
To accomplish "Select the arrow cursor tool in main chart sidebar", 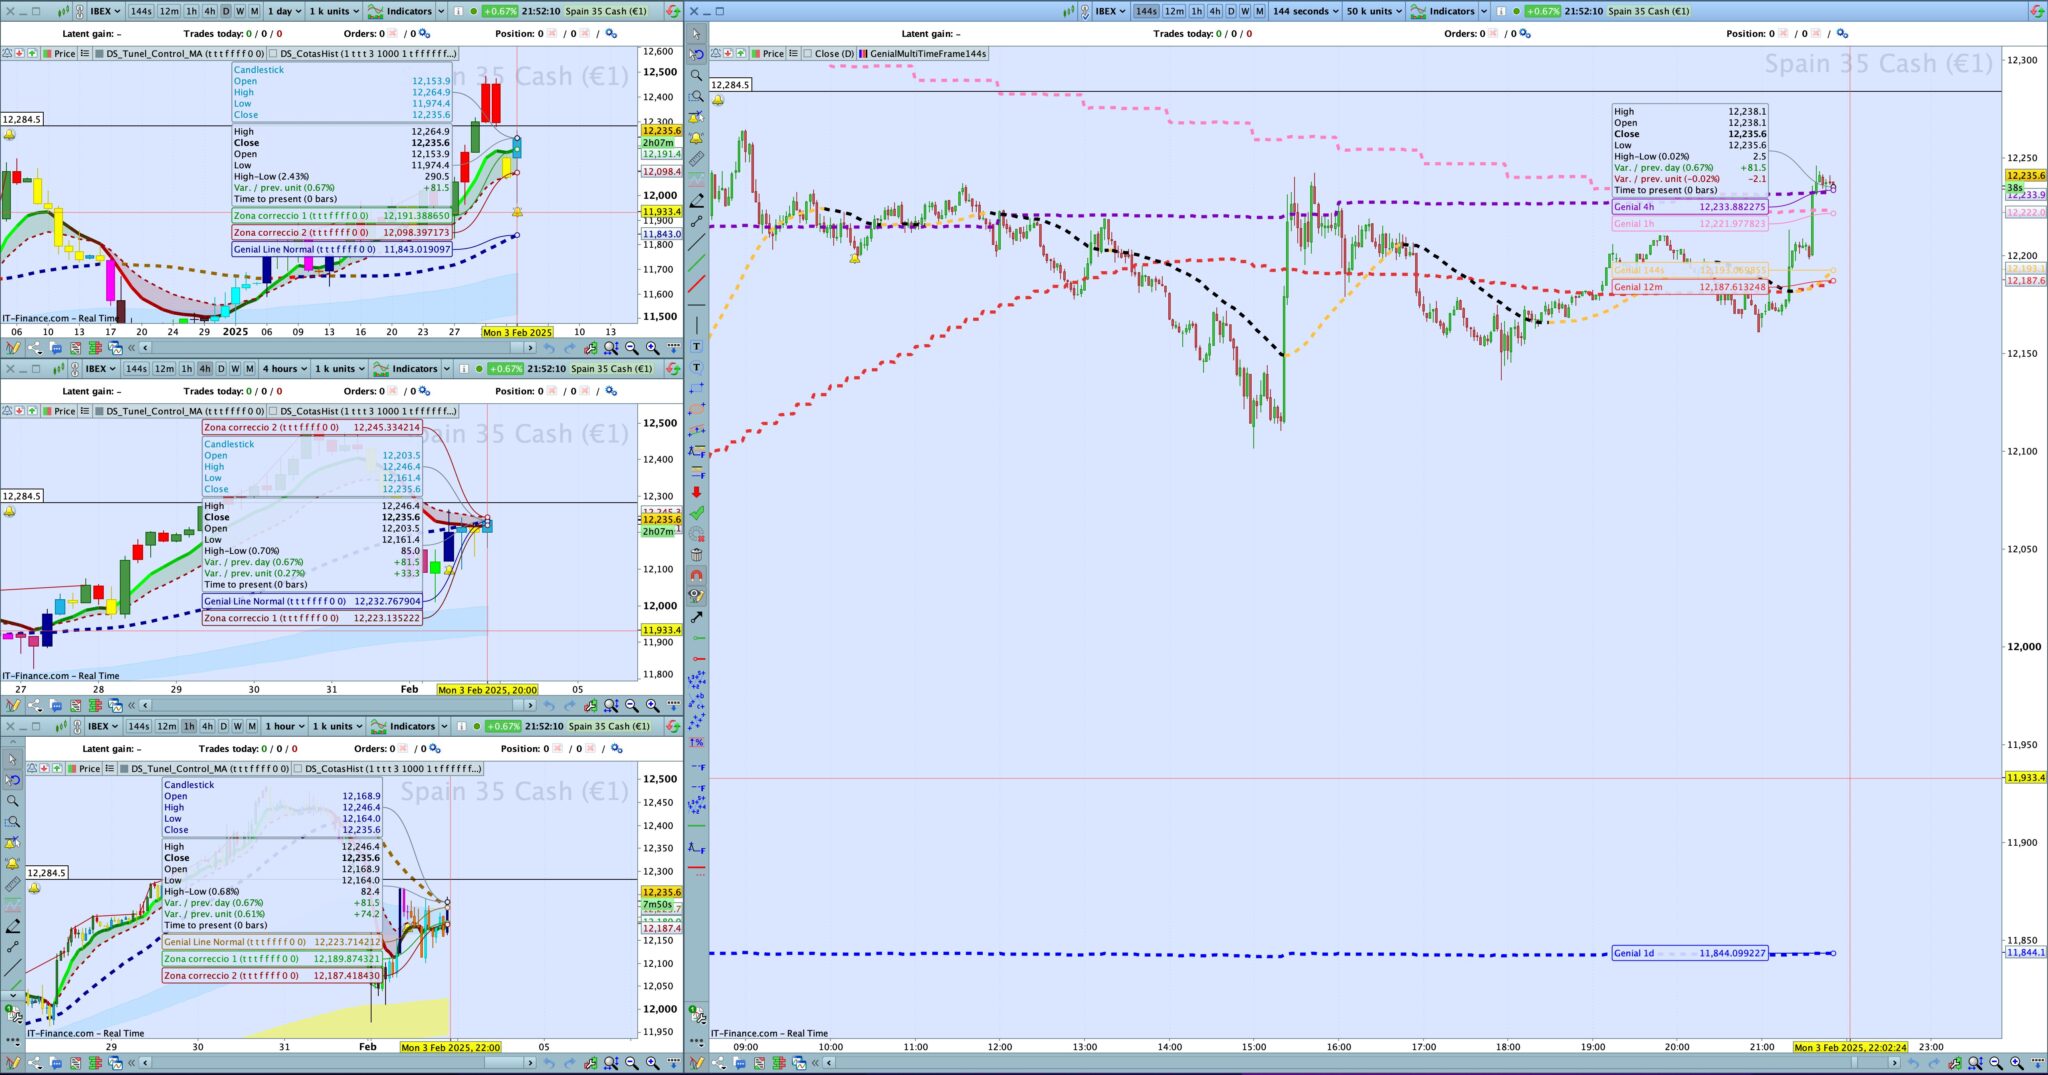I will point(696,34).
